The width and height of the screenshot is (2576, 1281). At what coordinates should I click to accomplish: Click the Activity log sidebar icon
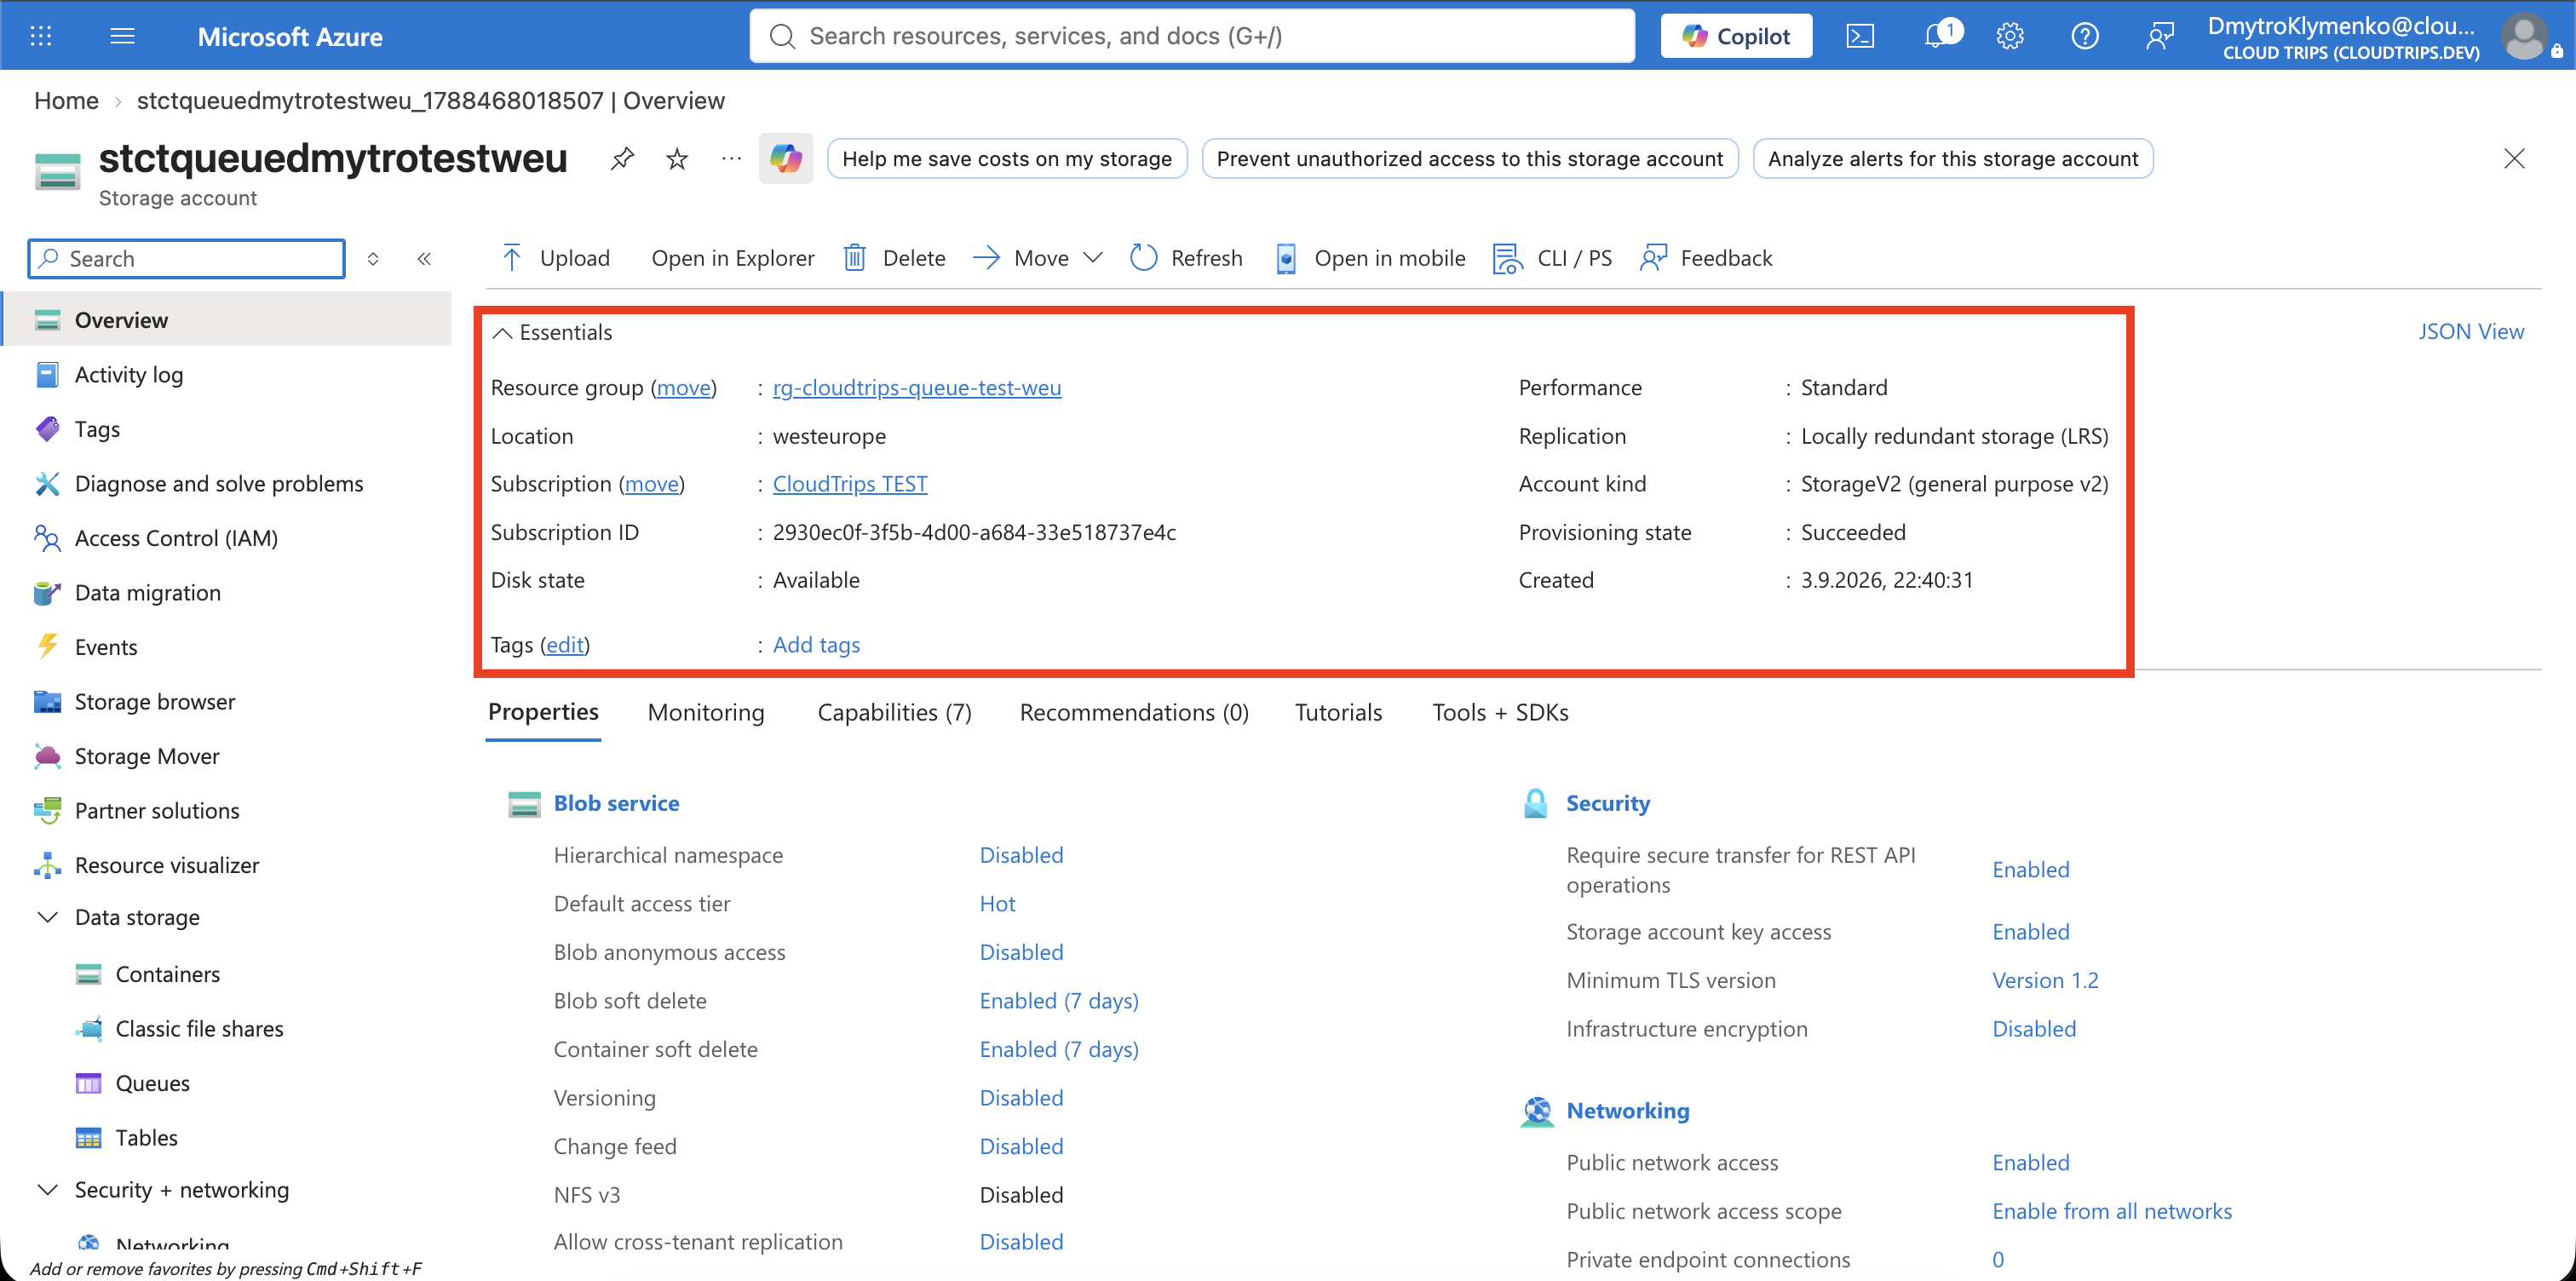pos(47,375)
